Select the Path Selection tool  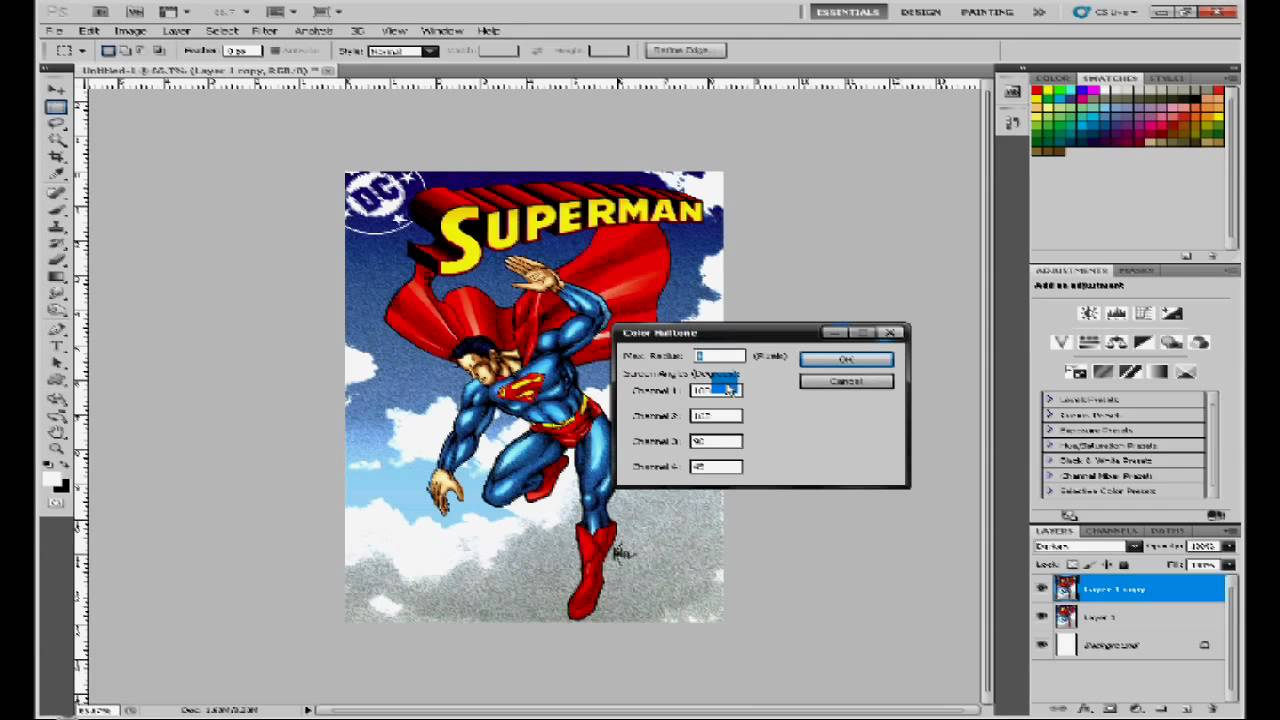pos(55,363)
